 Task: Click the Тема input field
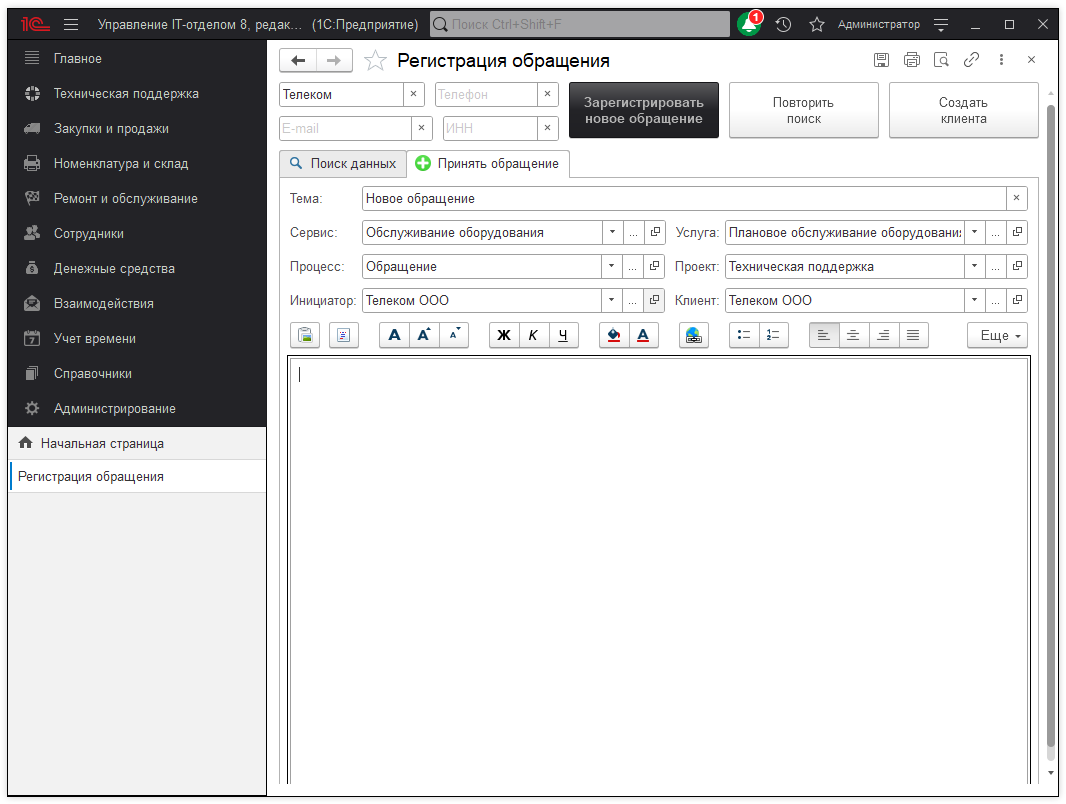click(x=683, y=199)
